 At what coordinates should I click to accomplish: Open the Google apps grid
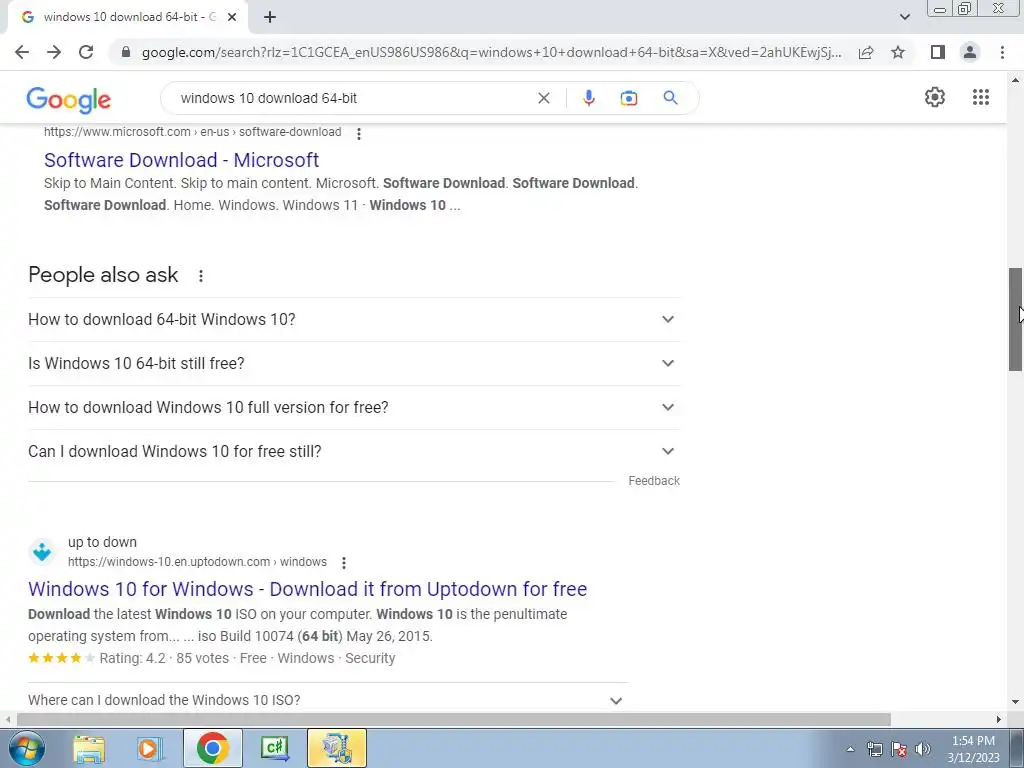click(980, 97)
